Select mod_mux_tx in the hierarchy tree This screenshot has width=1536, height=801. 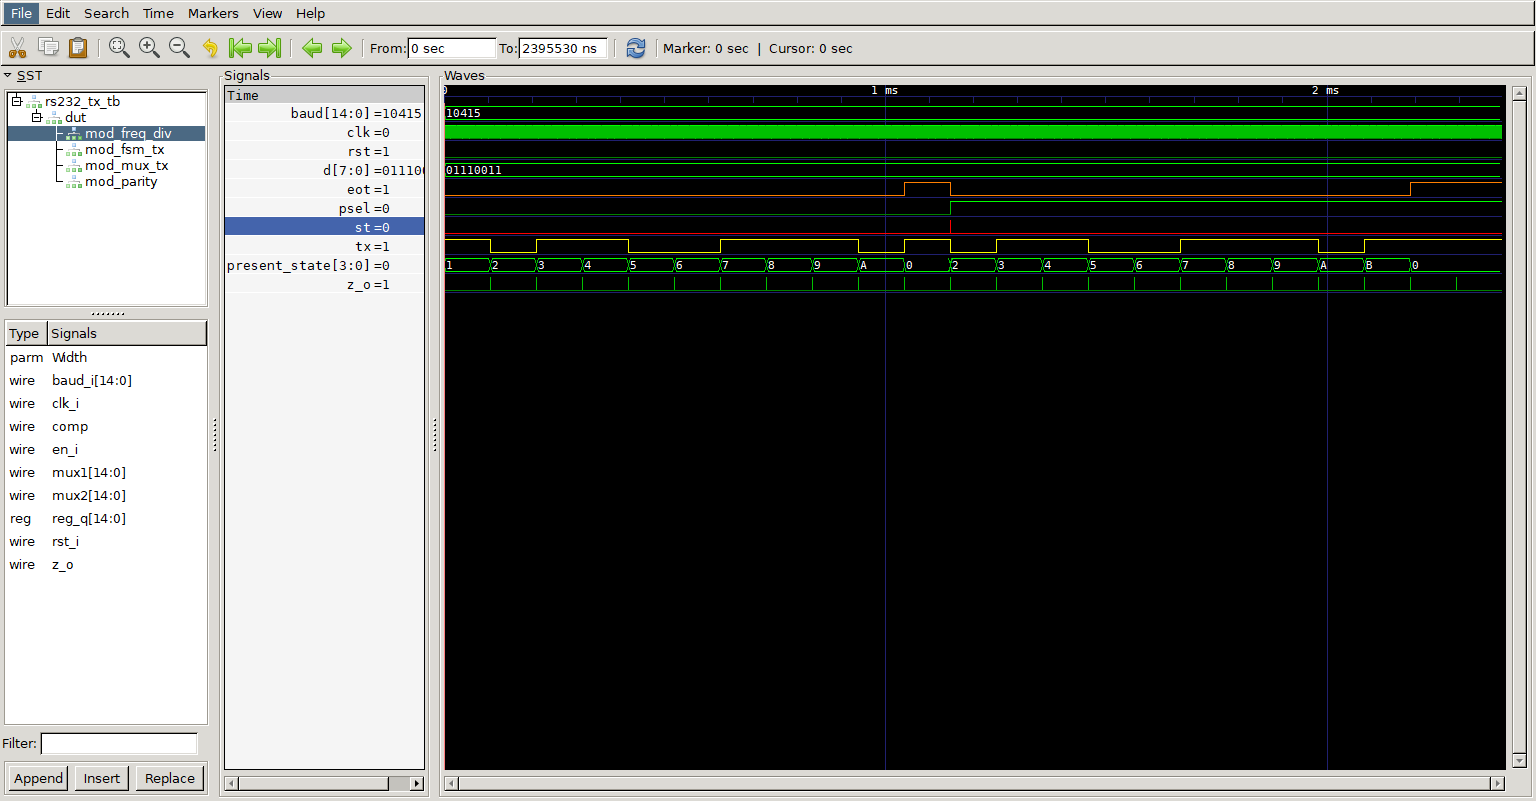click(x=126, y=165)
